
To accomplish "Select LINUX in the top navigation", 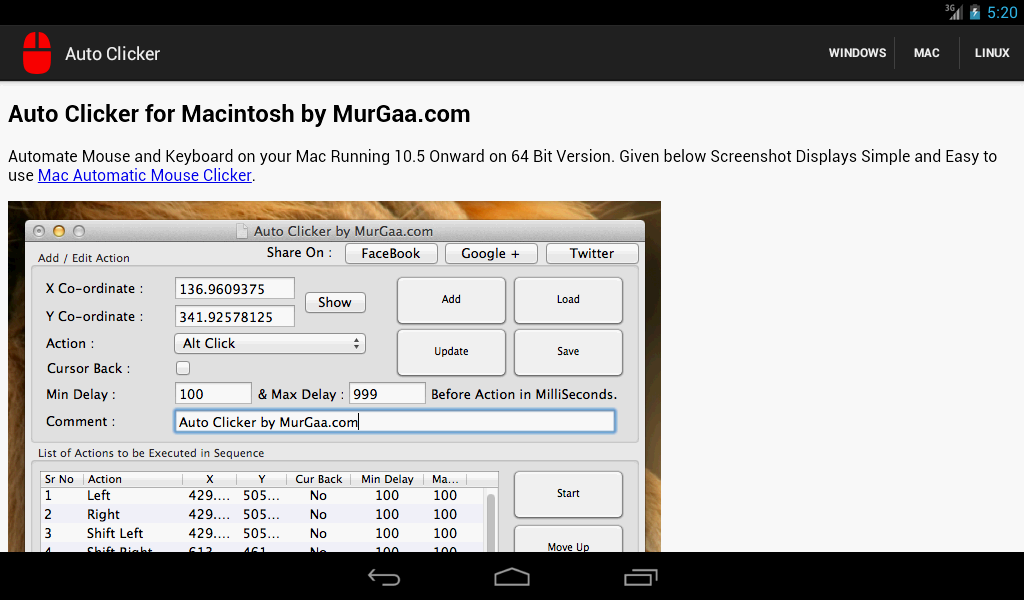I will 991,53.
